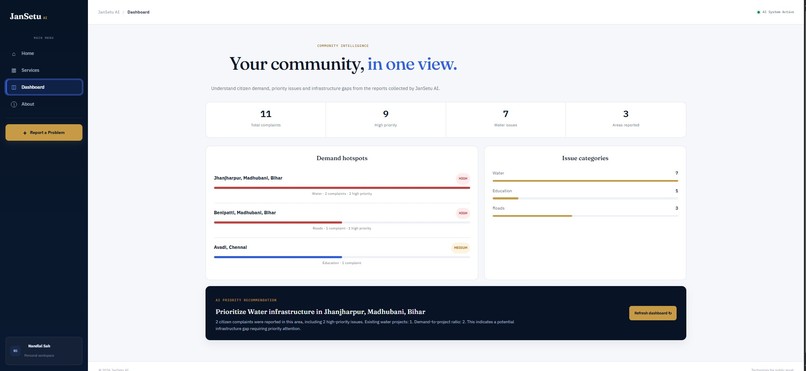Open the Services menu item
Image resolution: width=806 pixels, height=371 pixels.
pos(44,70)
